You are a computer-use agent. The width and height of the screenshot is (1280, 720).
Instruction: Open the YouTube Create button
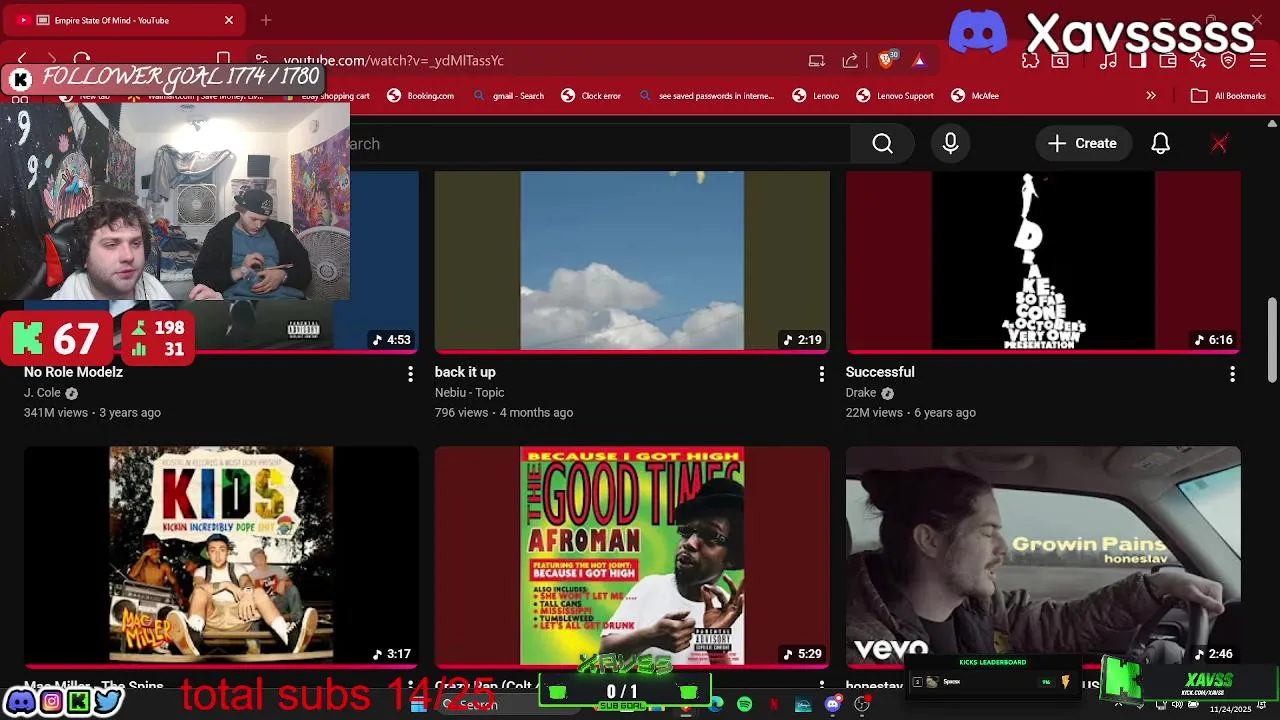pyautogui.click(x=1082, y=144)
